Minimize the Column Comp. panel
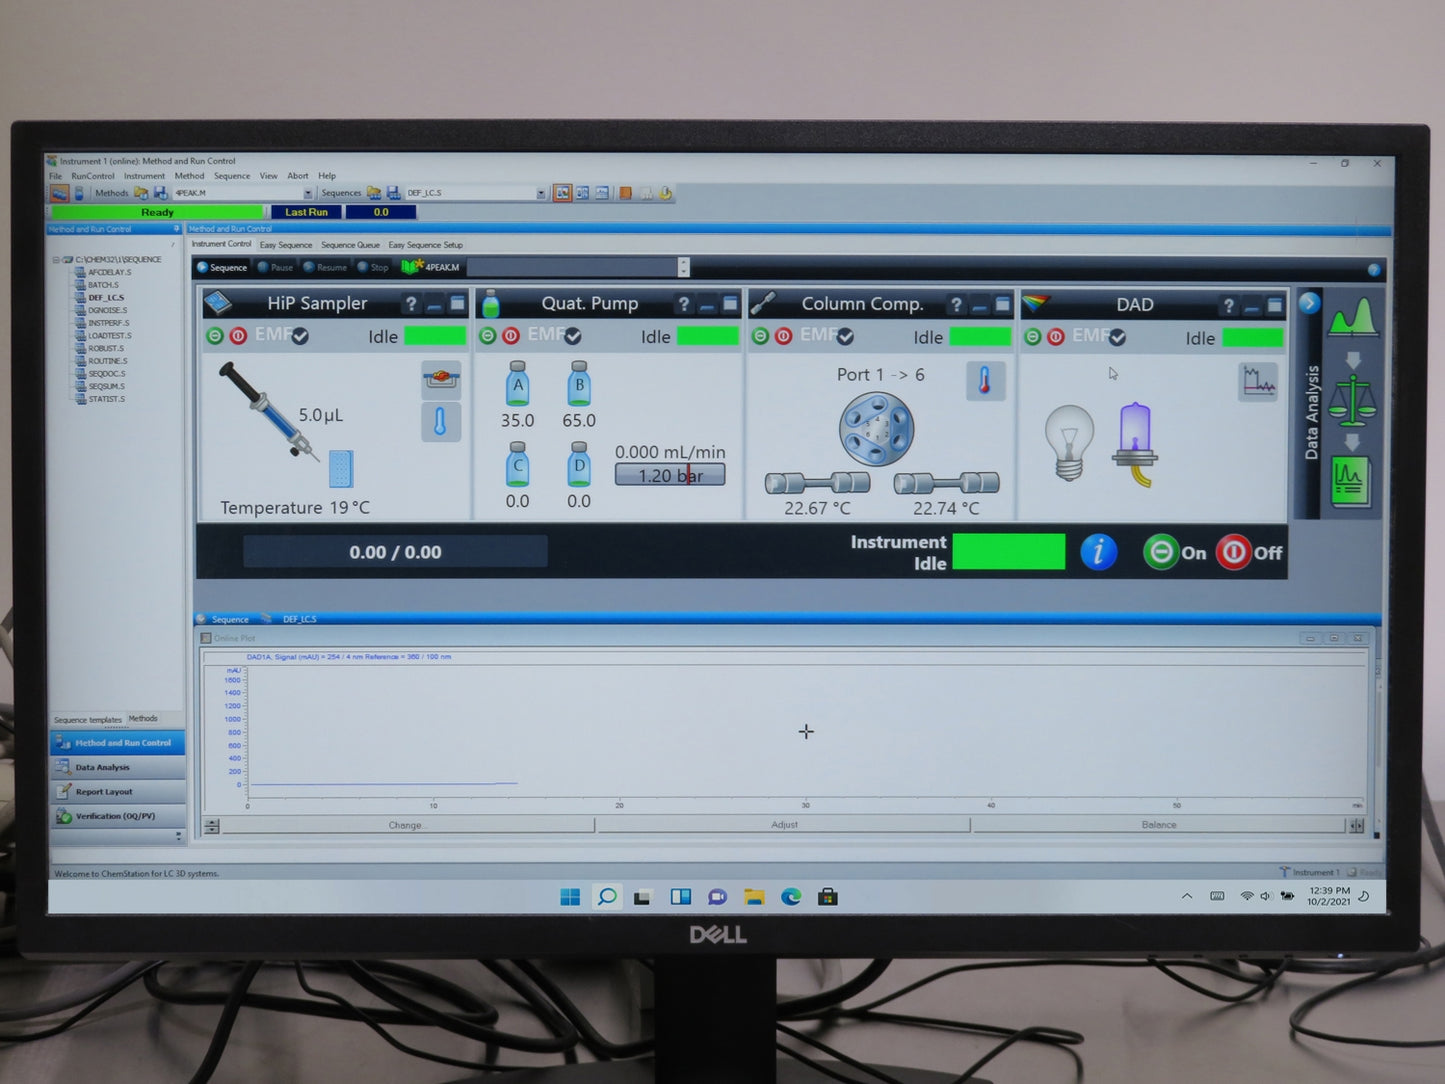Viewport: 1445px width, 1084px height. point(980,305)
